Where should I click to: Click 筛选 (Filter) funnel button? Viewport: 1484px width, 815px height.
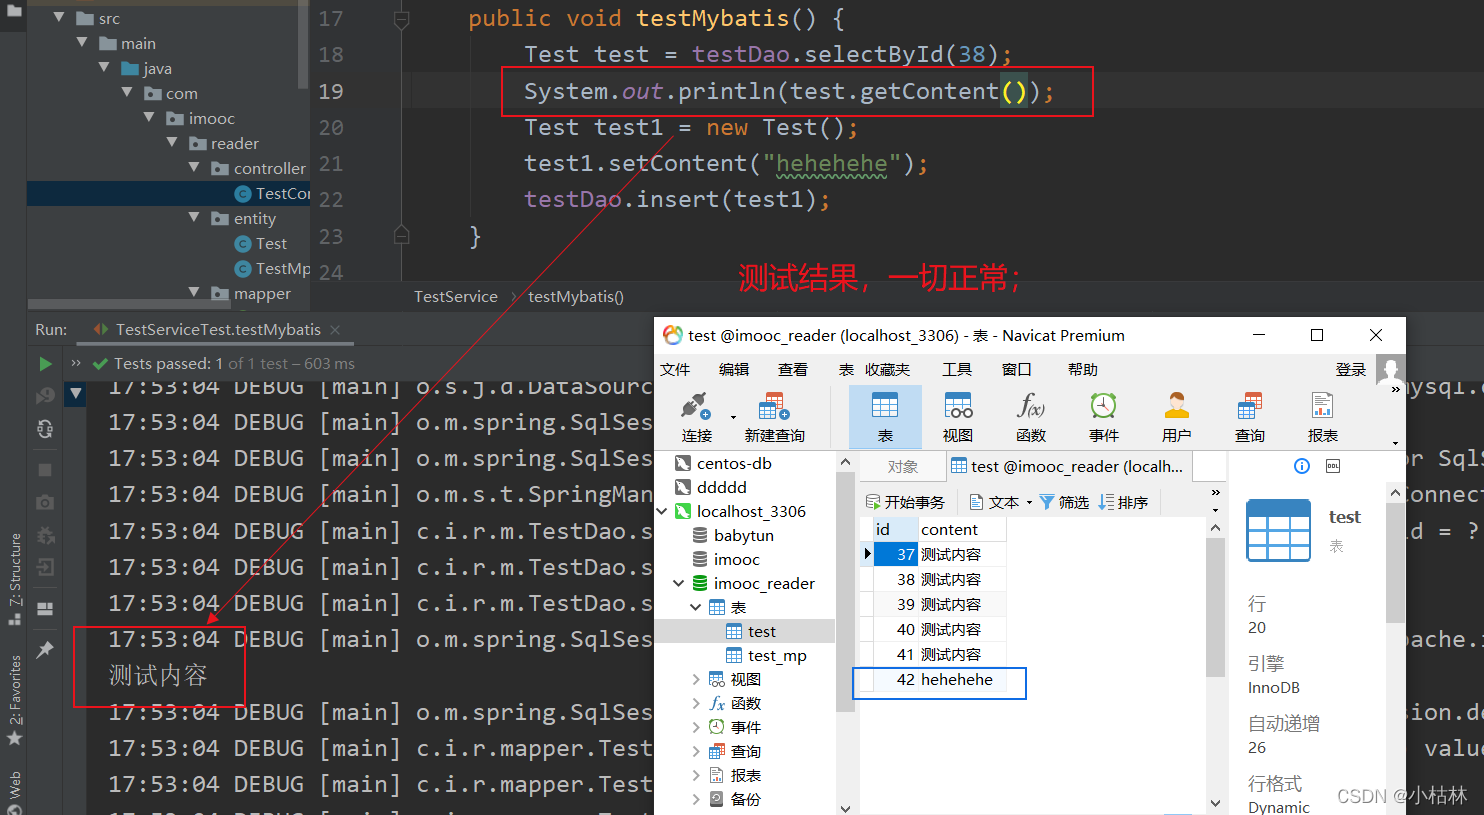[x=1064, y=502]
